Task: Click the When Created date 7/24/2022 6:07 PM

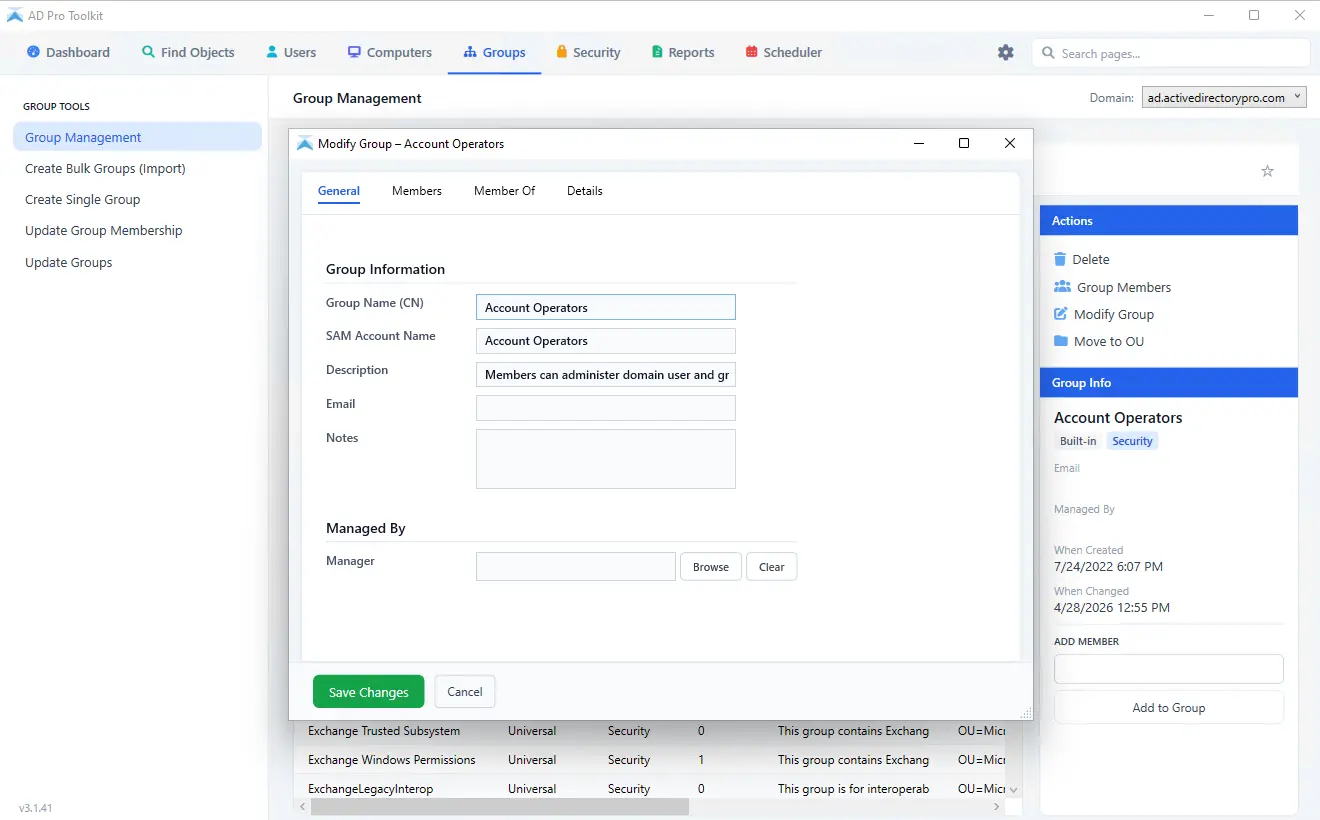Action: [x=1108, y=567]
